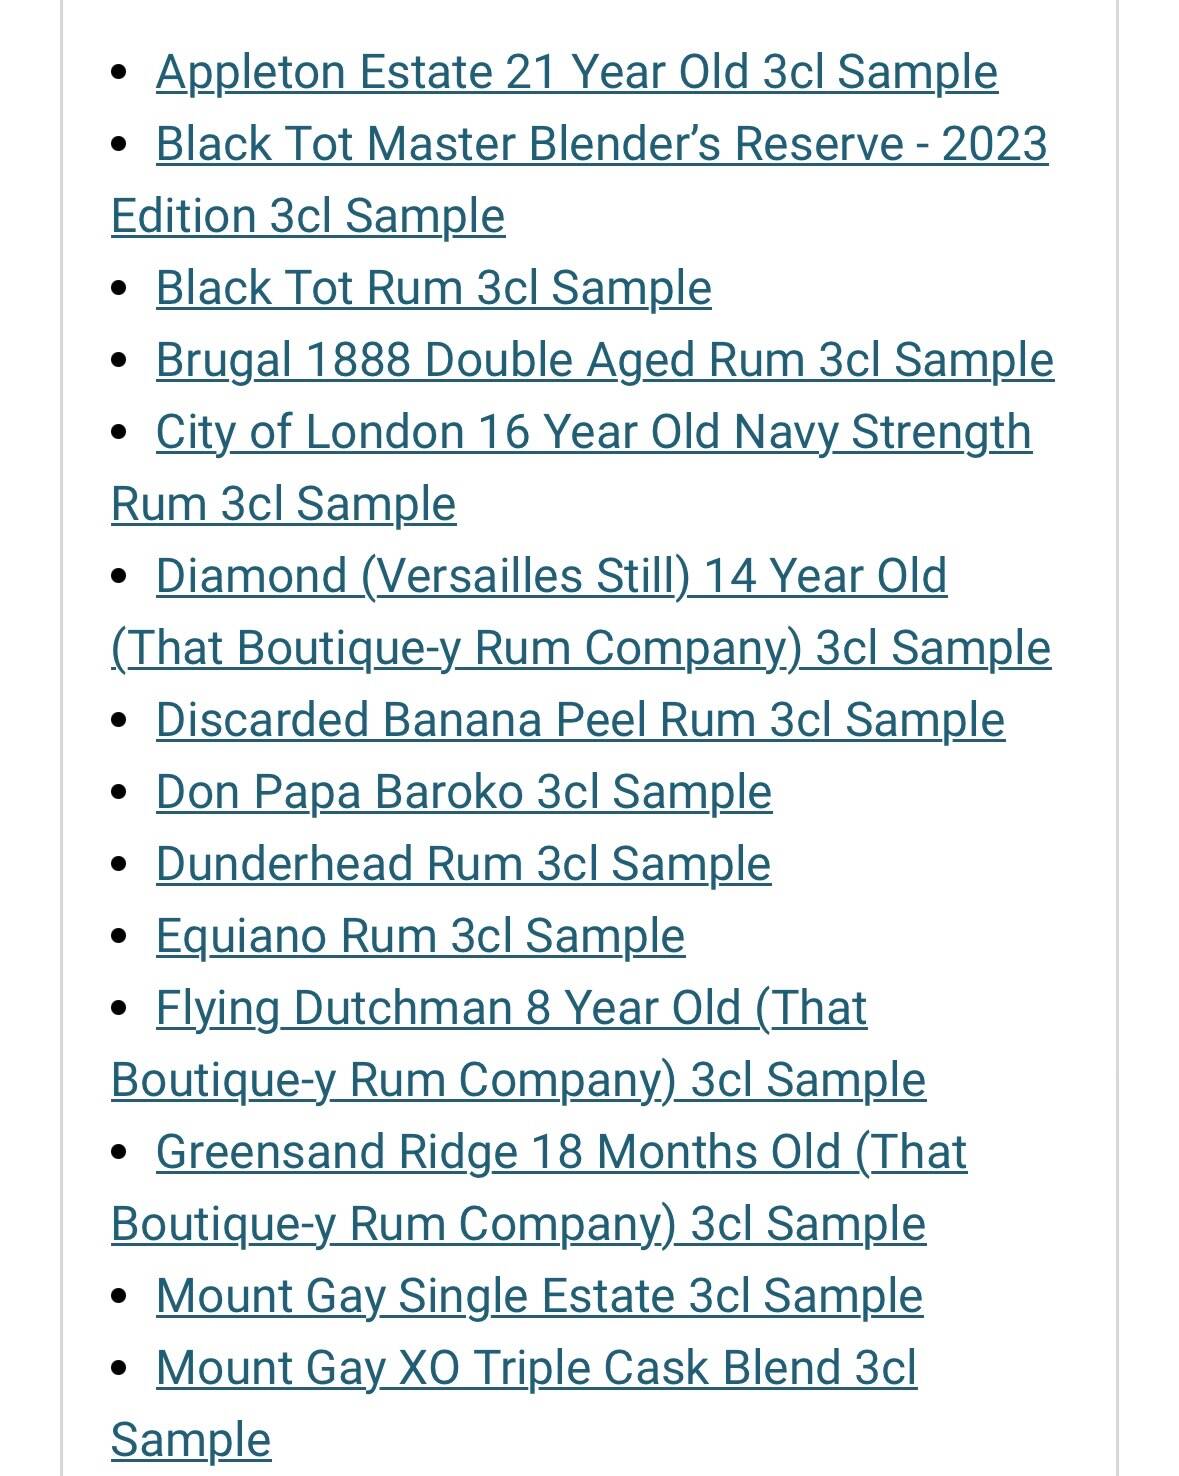Click Dunderhead Rum 3cl Sample link
1179x1476 pixels.
(x=463, y=864)
